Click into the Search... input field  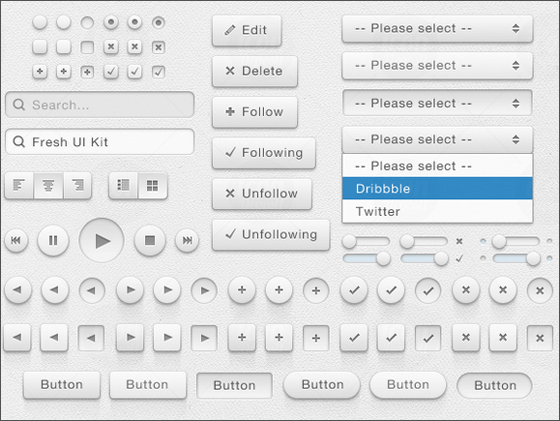click(x=100, y=105)
